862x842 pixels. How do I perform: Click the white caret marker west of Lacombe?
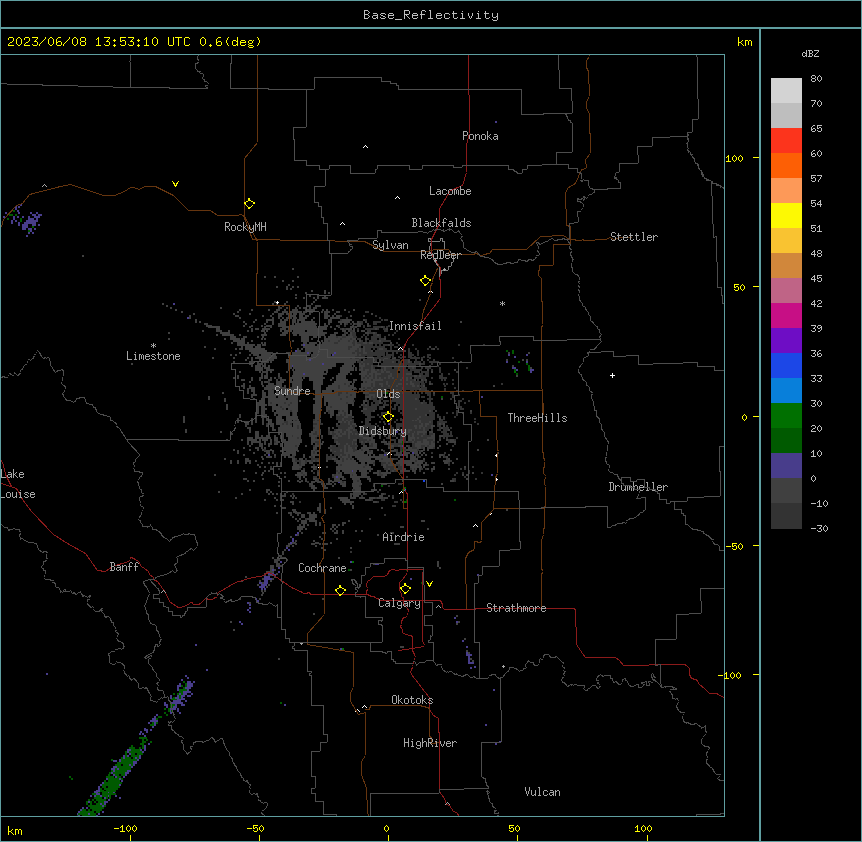click(x=397, y=197)
